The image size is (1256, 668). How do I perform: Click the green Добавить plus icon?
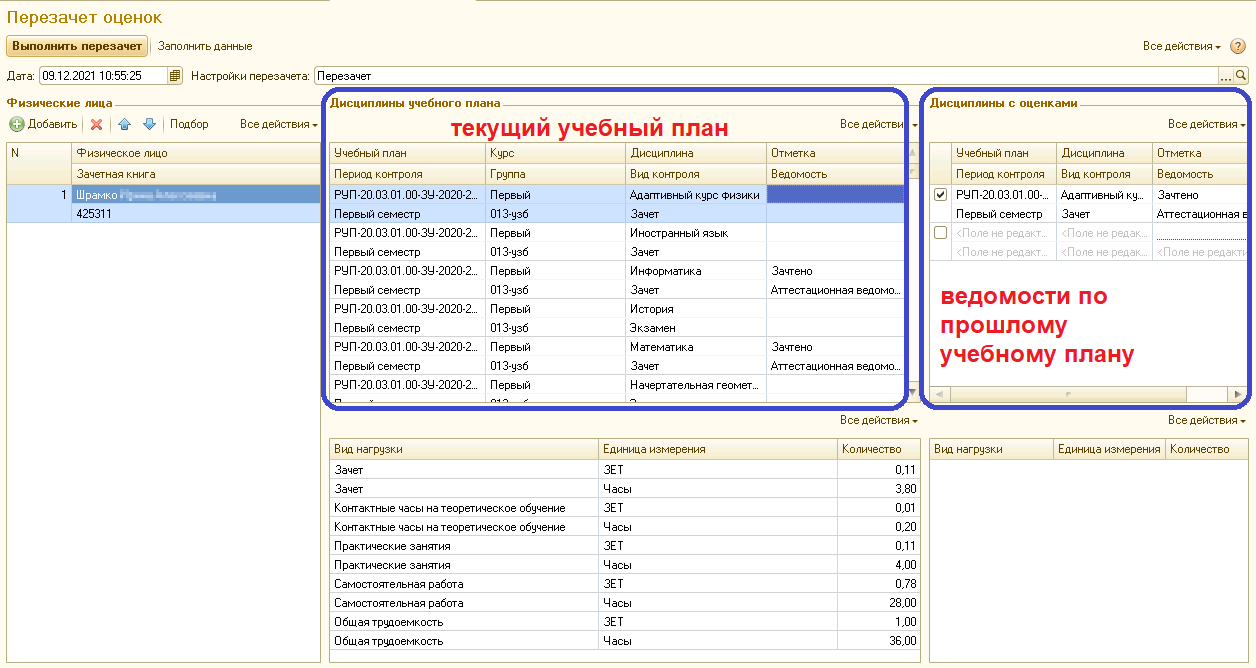point(16,125)
